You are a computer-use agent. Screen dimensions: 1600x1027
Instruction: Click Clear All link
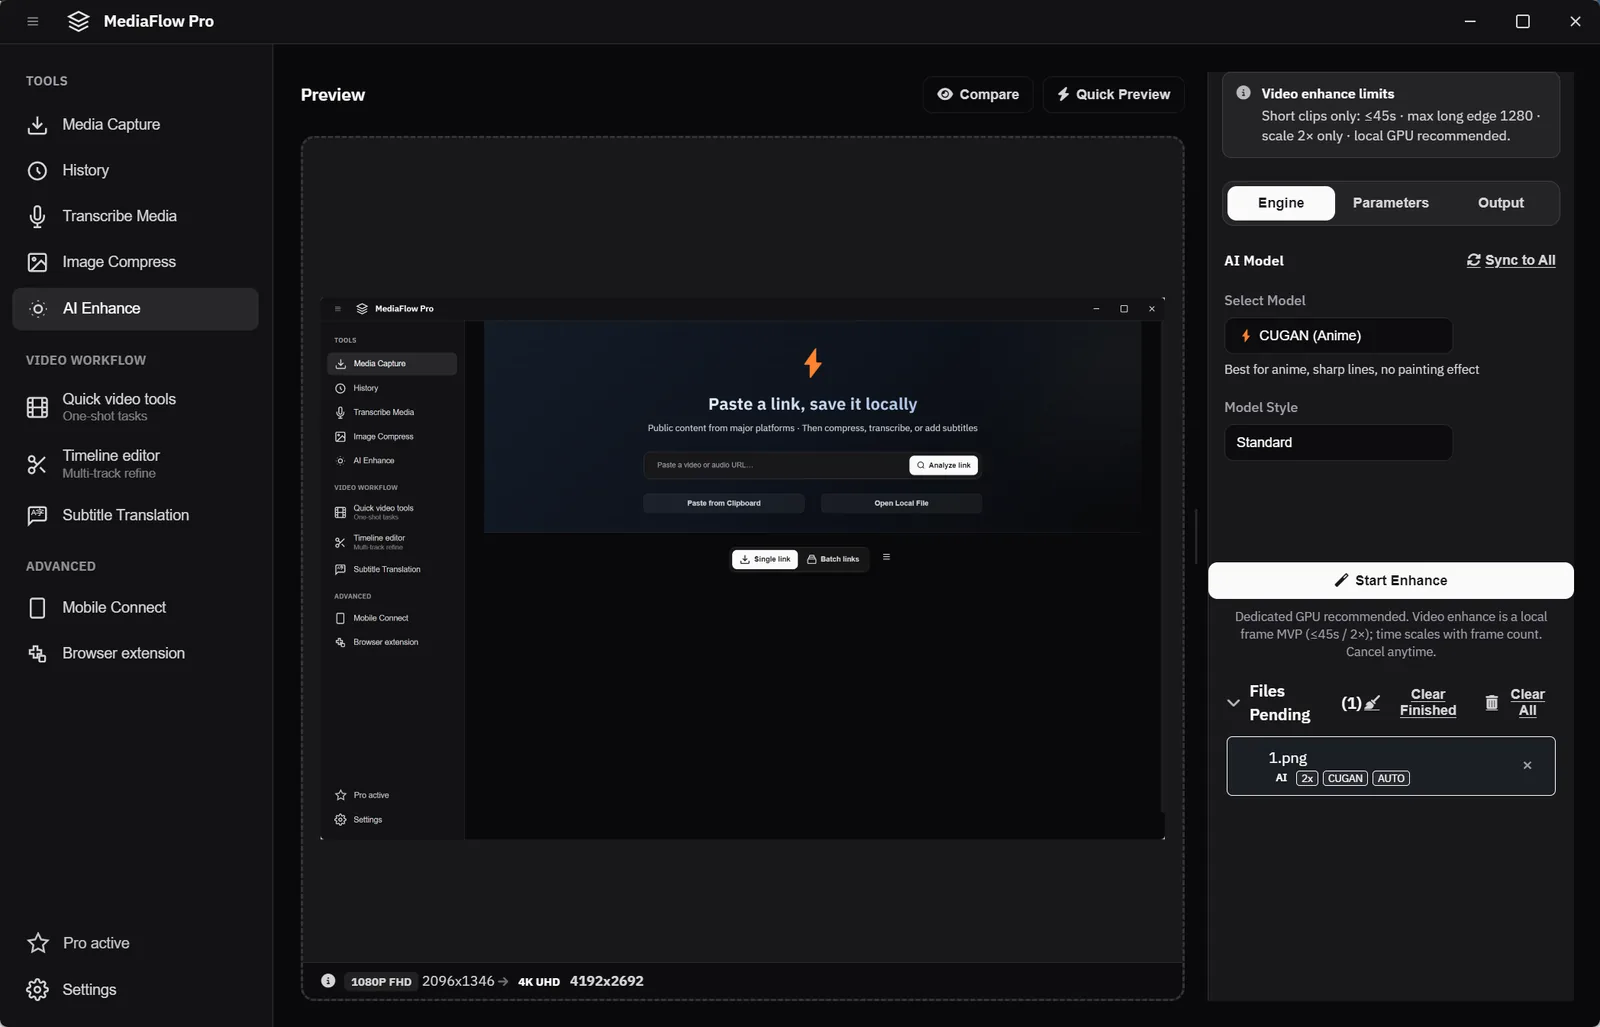(x=1528, y=702)
